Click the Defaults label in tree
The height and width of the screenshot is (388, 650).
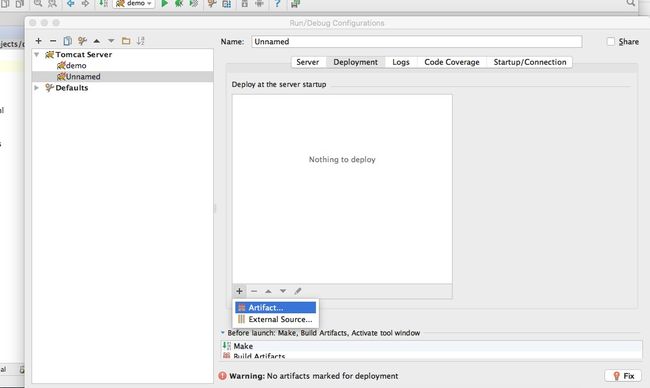[x=72, y=87]
